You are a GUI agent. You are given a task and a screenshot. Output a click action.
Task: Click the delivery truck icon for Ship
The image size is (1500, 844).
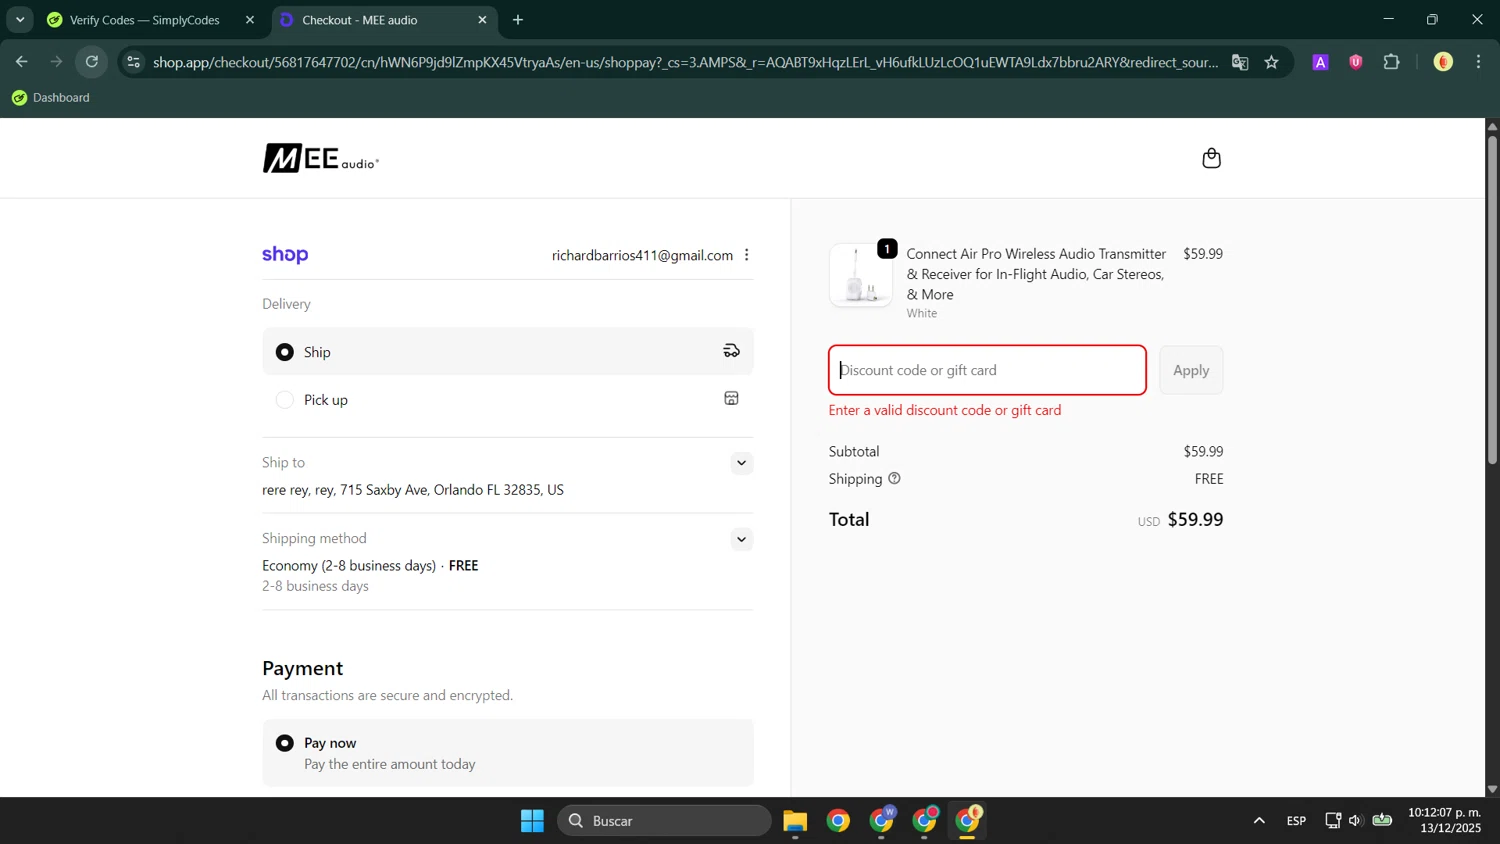[x=731, y=351]
